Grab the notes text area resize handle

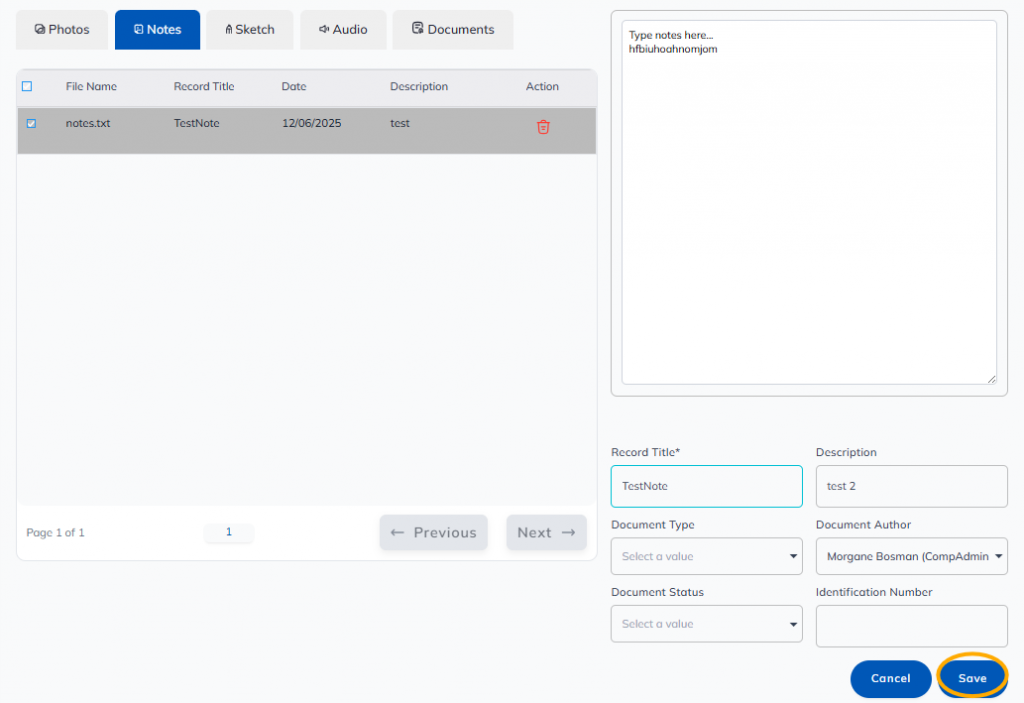(991, 379)
